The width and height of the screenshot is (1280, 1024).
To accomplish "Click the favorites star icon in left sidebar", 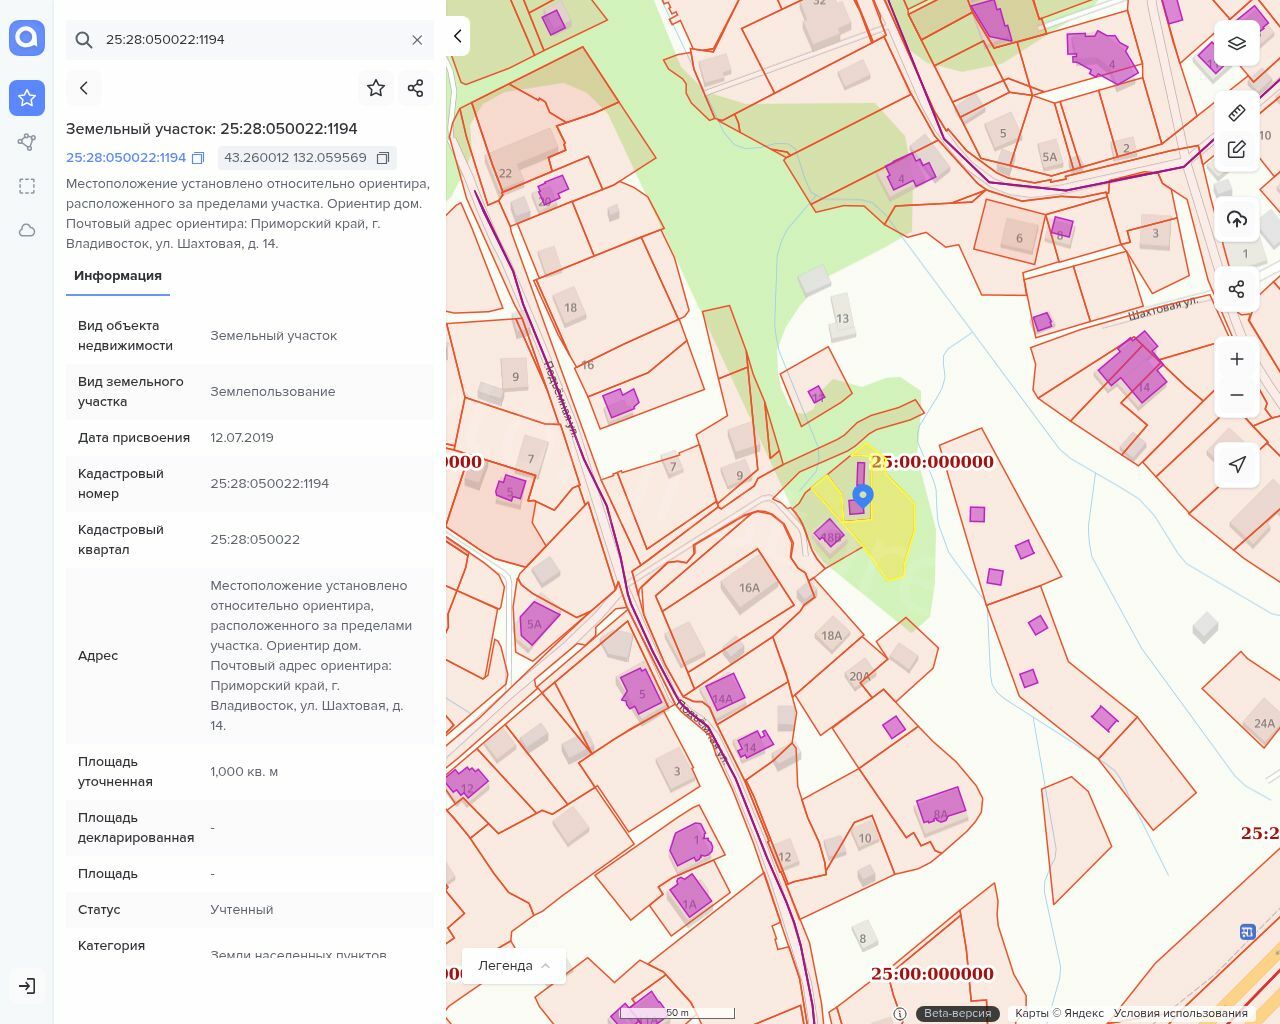I will click(27, 98).
